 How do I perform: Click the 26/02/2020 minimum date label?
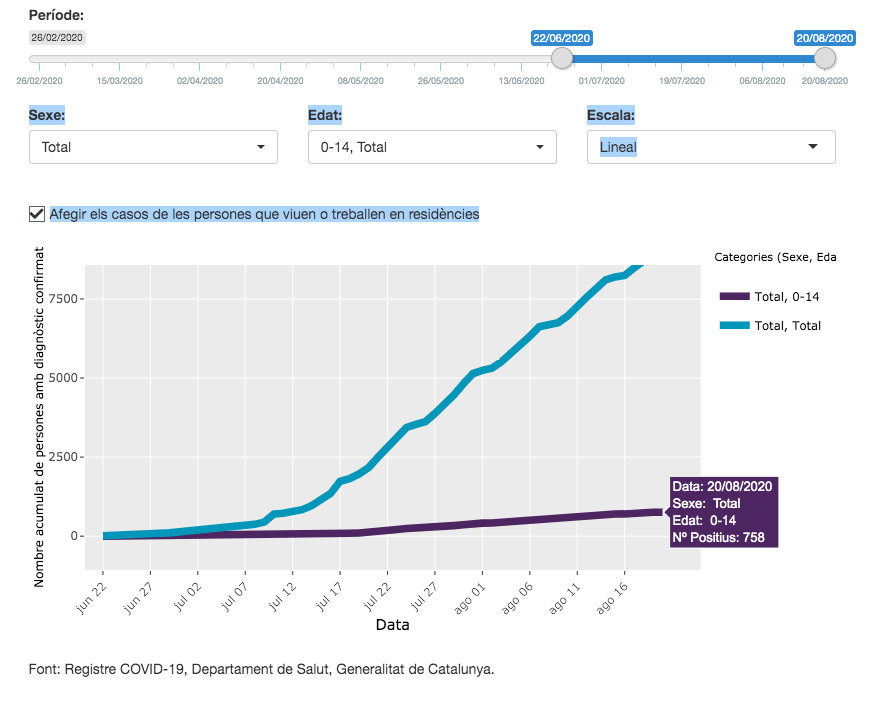57,37
